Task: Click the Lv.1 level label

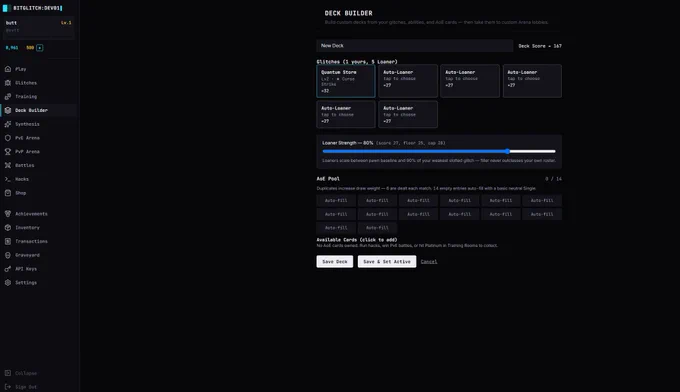Action: pyautogui.click(x=66, y=23)
